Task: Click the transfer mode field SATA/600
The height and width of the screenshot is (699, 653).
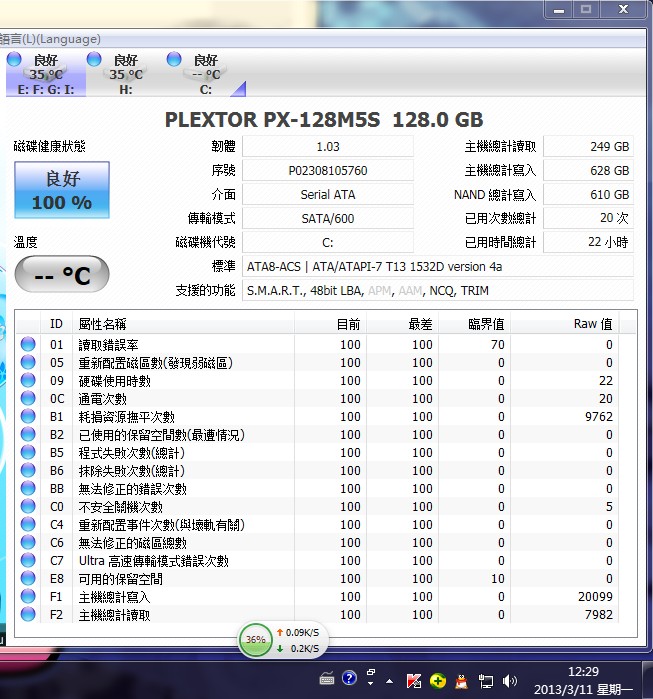Action: coord(328,219)
